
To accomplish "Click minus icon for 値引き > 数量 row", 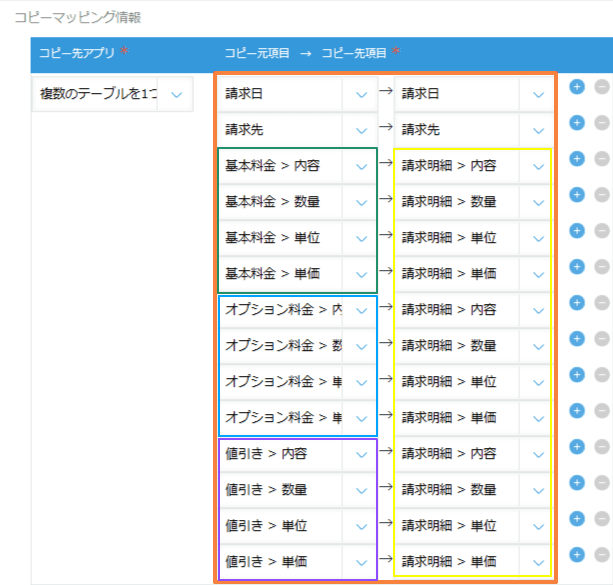I will pyautogui.click(x=602, y=483).
